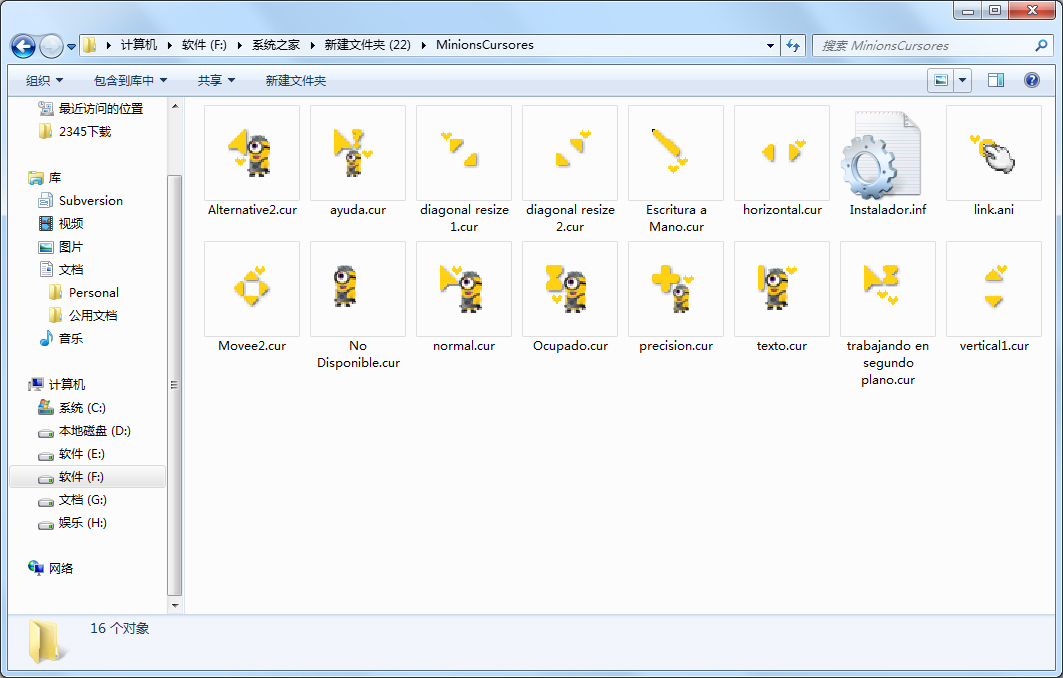Open the Help question mark button
Image resolution: width=1063 pixels, height=678 pixels.
(x=1031, y=80)
